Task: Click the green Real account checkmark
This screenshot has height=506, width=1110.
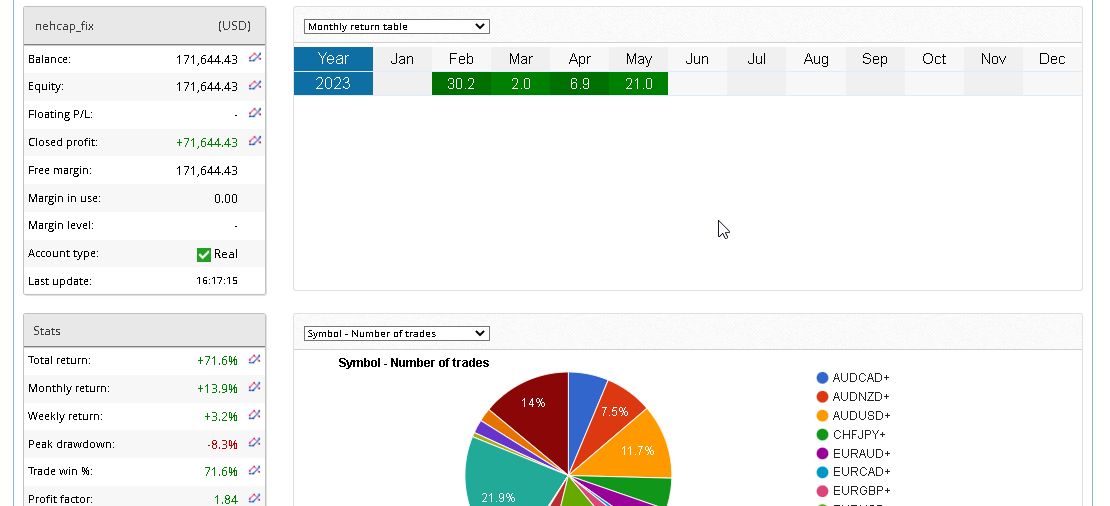Action: click(204, 254)
